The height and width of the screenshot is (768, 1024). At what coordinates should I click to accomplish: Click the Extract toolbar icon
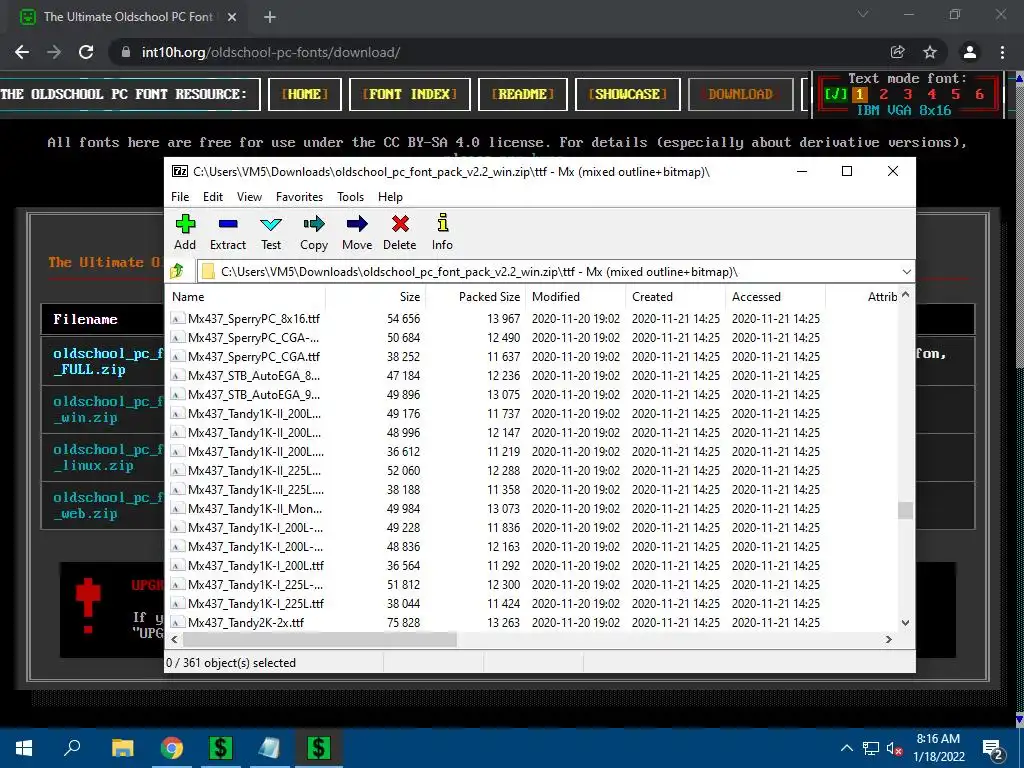click(228, 232)
